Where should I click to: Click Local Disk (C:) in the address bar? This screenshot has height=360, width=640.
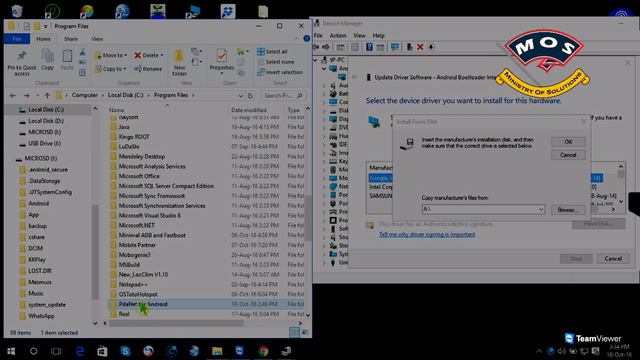pyautogui.click(x=126, y=95)
